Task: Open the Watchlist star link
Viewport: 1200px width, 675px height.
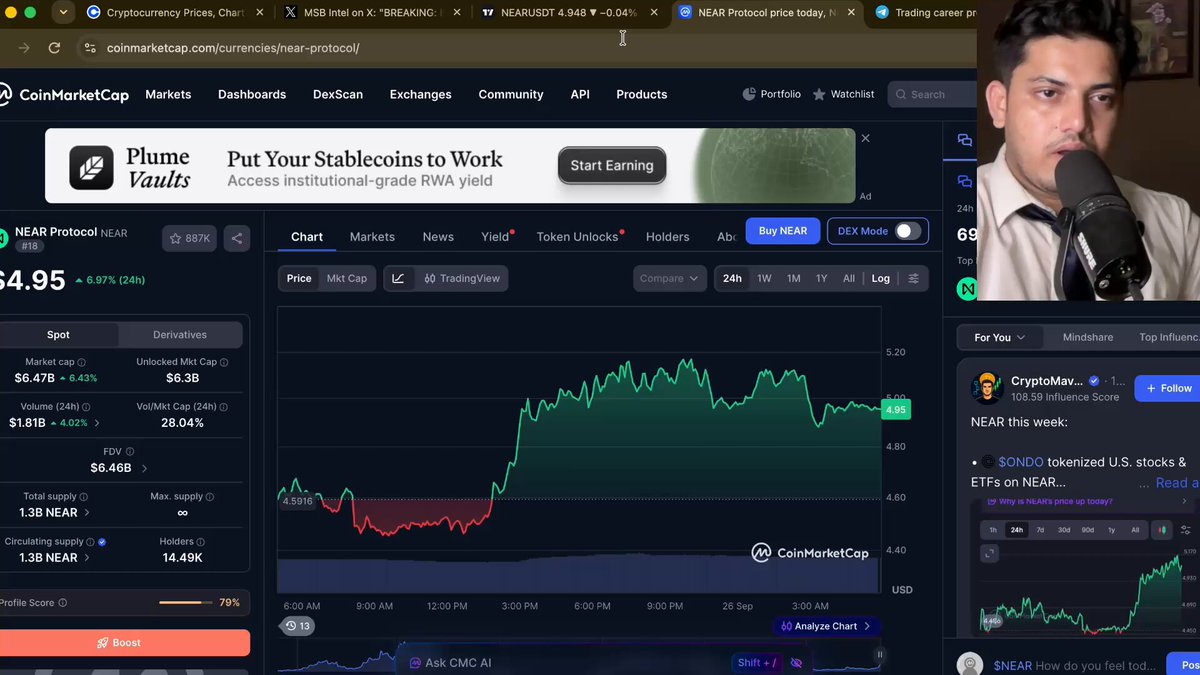Action: pyautogui.click(x=843, y=94)
